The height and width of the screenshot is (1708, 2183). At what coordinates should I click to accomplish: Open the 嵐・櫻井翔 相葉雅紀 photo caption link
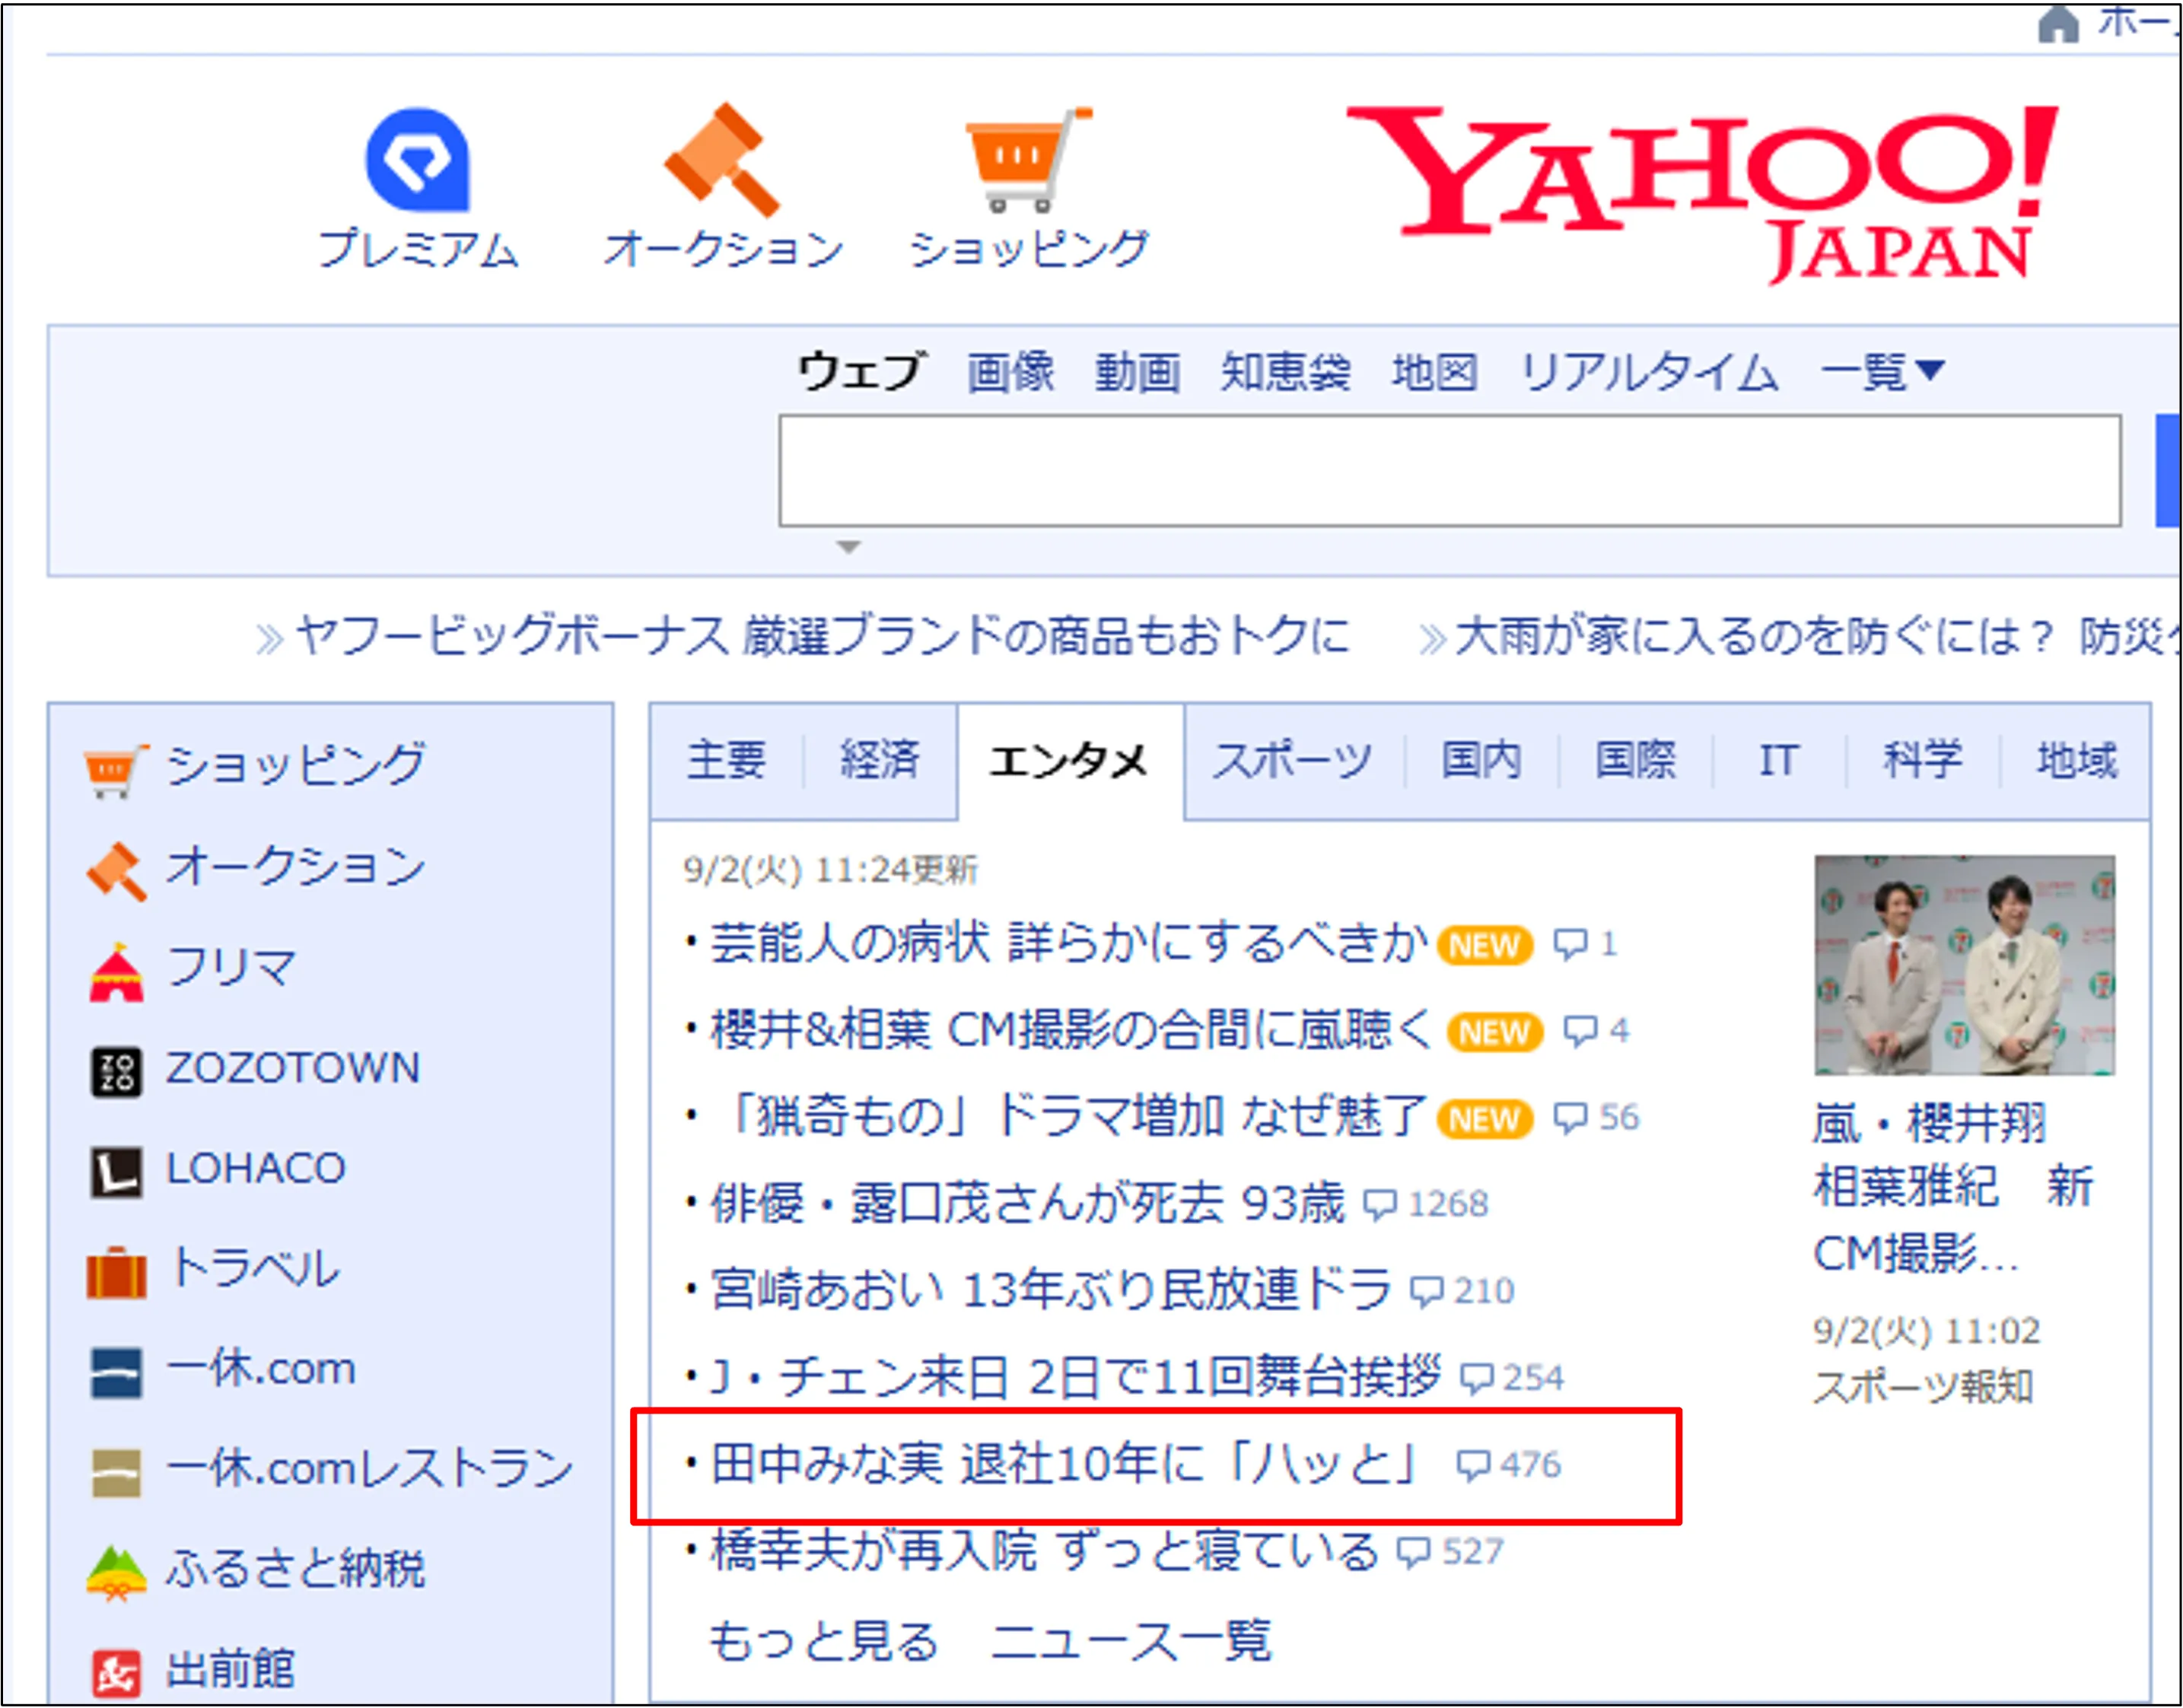1952,1188
